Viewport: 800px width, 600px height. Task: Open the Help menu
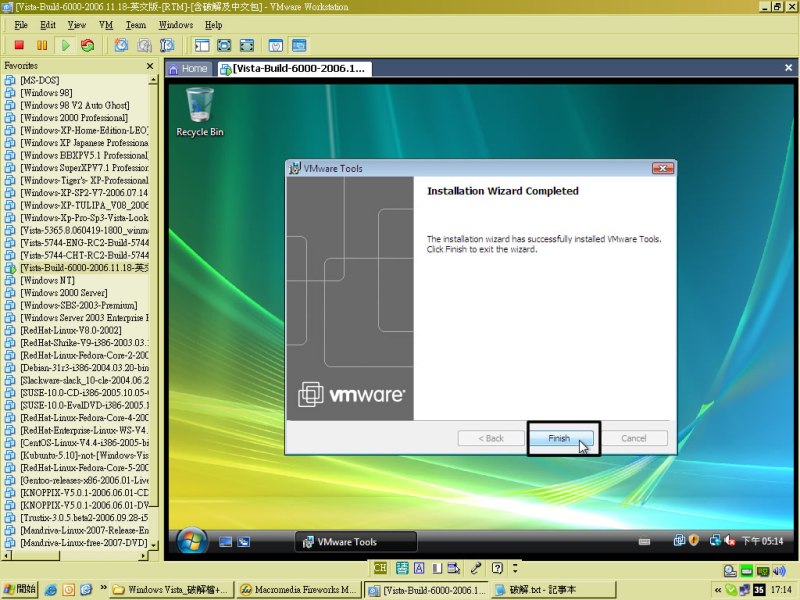[213, 24]
